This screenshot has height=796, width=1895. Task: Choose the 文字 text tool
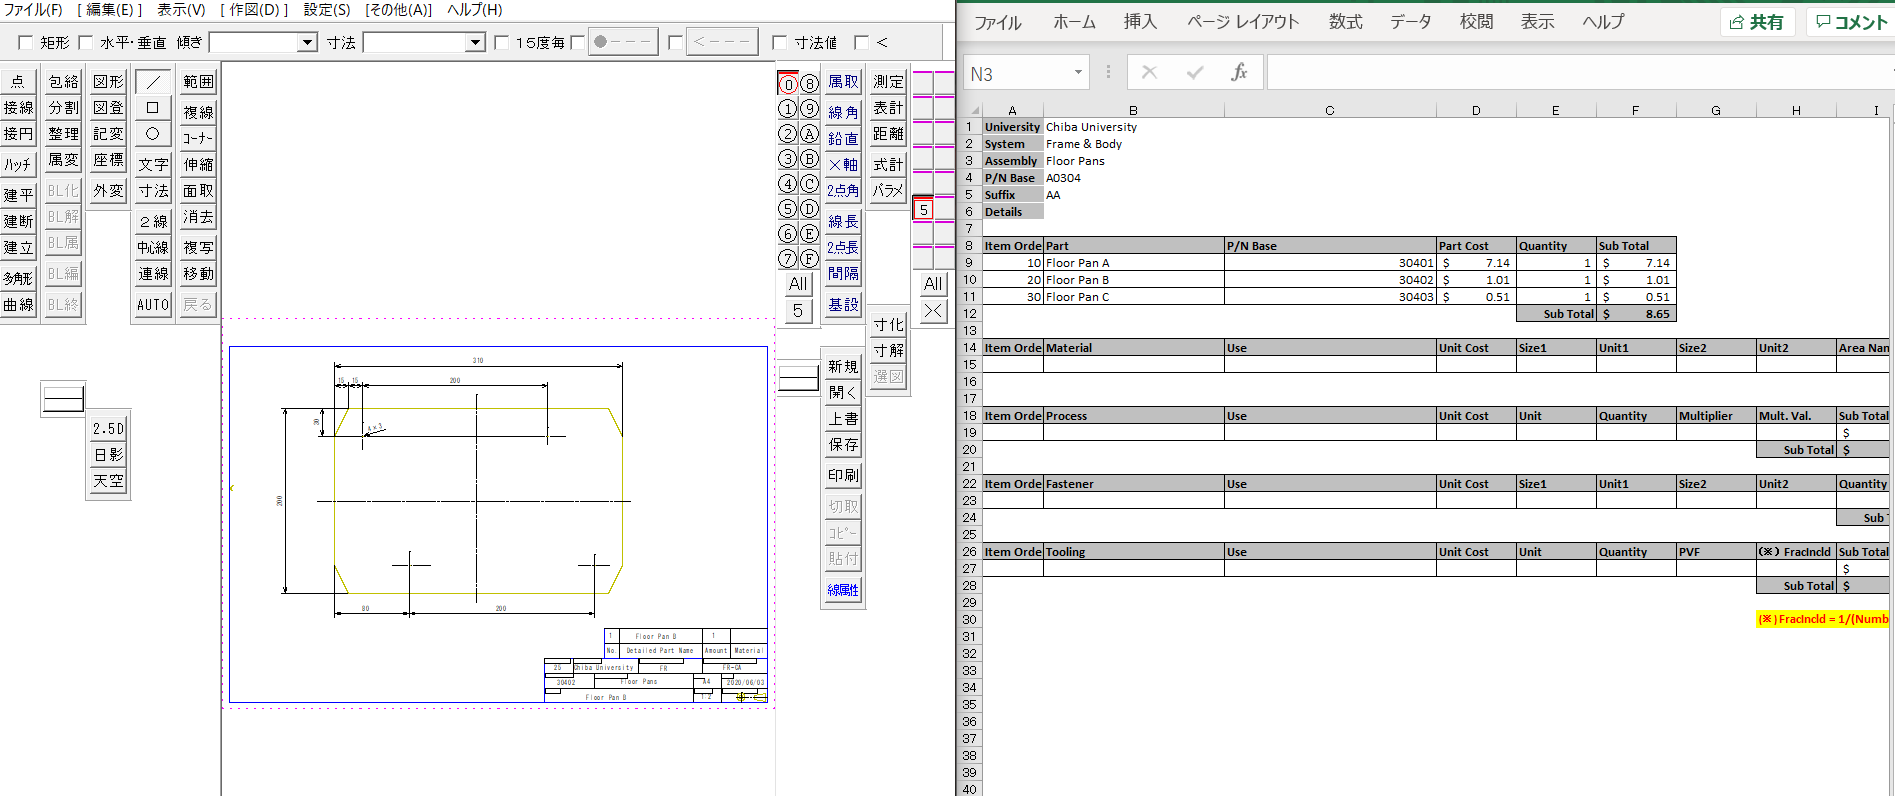[x=153, y=164]
